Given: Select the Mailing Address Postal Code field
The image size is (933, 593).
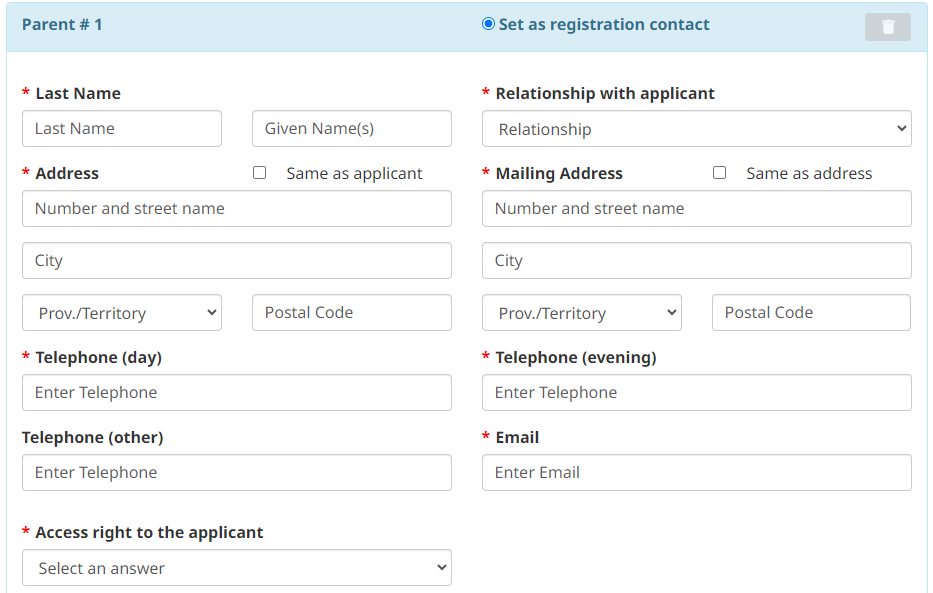Looking at the screenshot, I should (x=811, y=313).
